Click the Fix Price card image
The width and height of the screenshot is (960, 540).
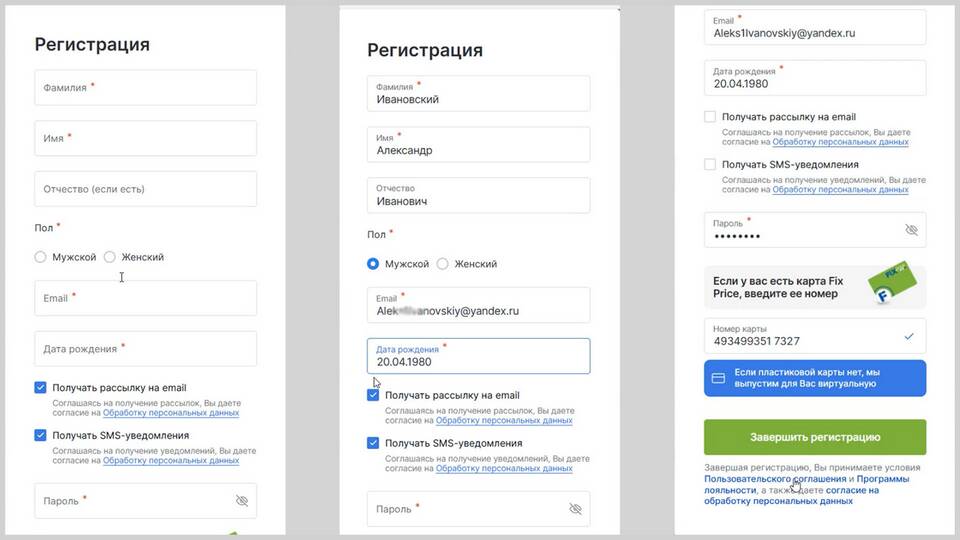899,285
